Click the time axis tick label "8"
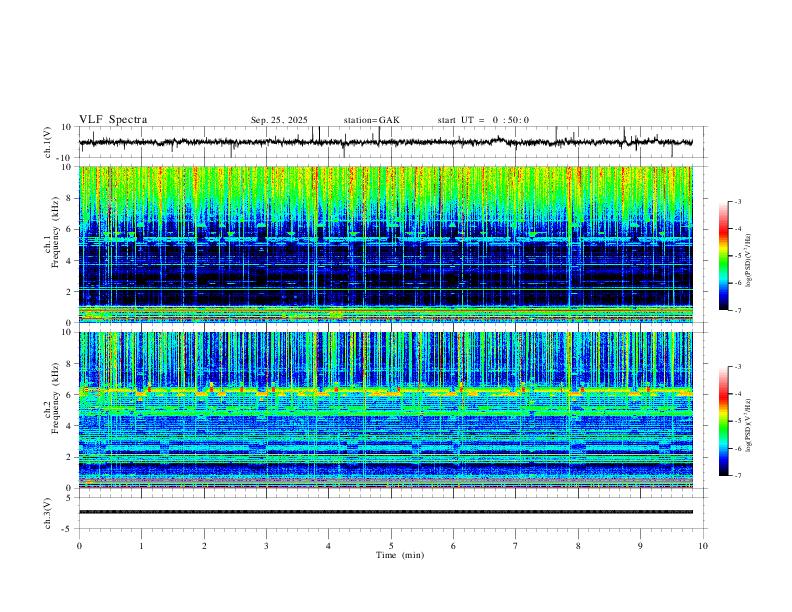Image resolution: width=792 pixels, height=612 pixels. pos(578,546)
